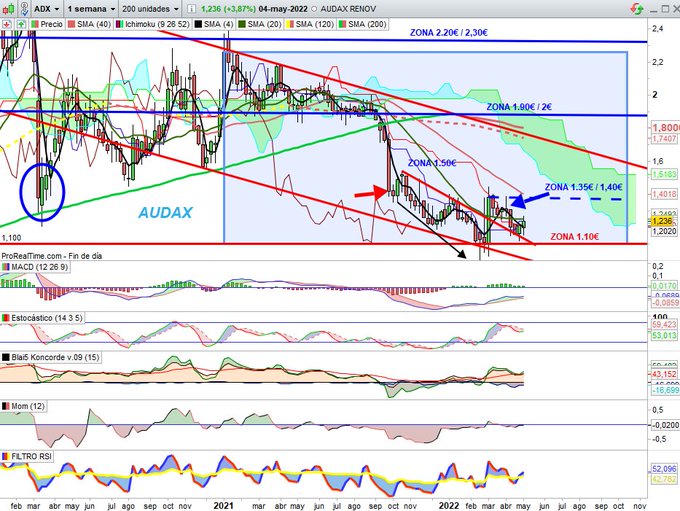The image size is (680, 511).
Task: Click the ZONA 2.20€ / 2,30€ annotation
Action: (x=448, y=33)
